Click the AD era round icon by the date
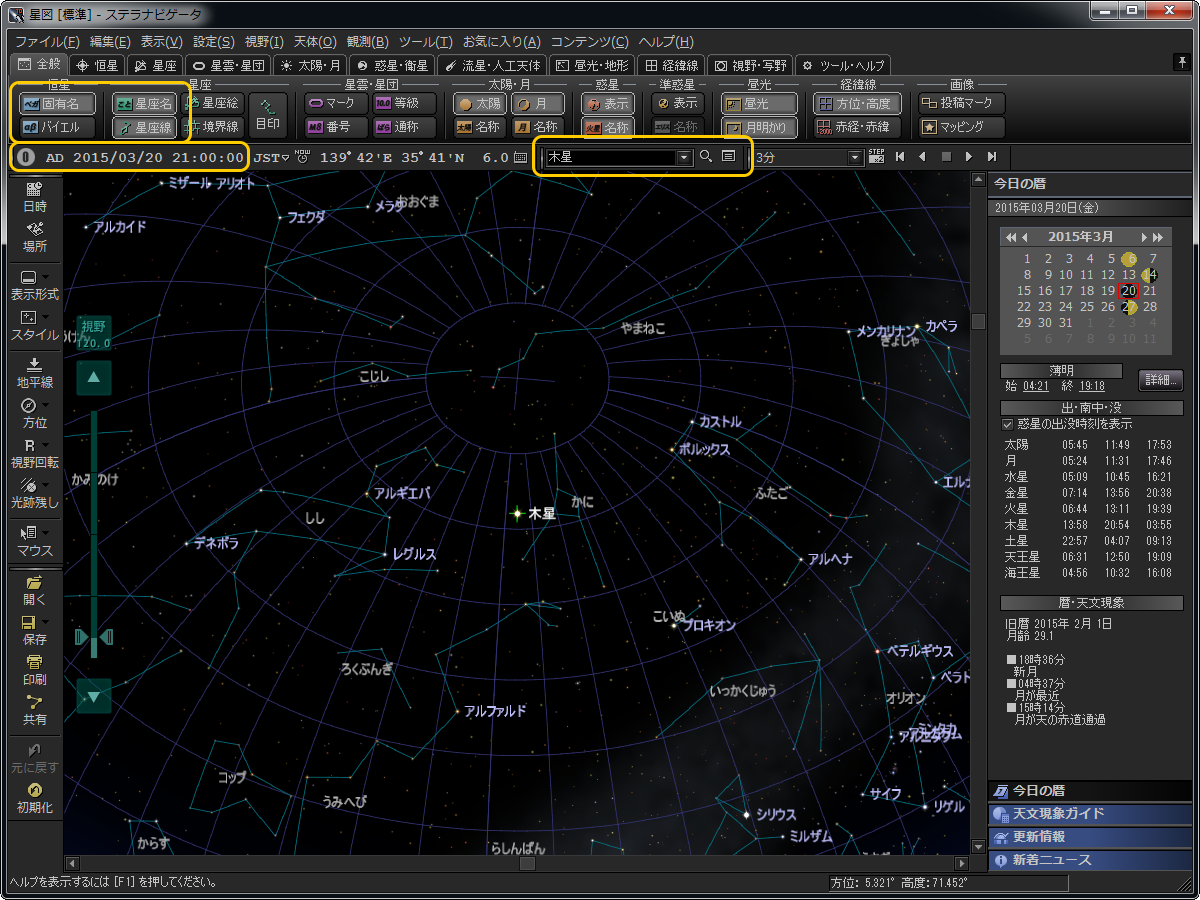 (27, 157)
